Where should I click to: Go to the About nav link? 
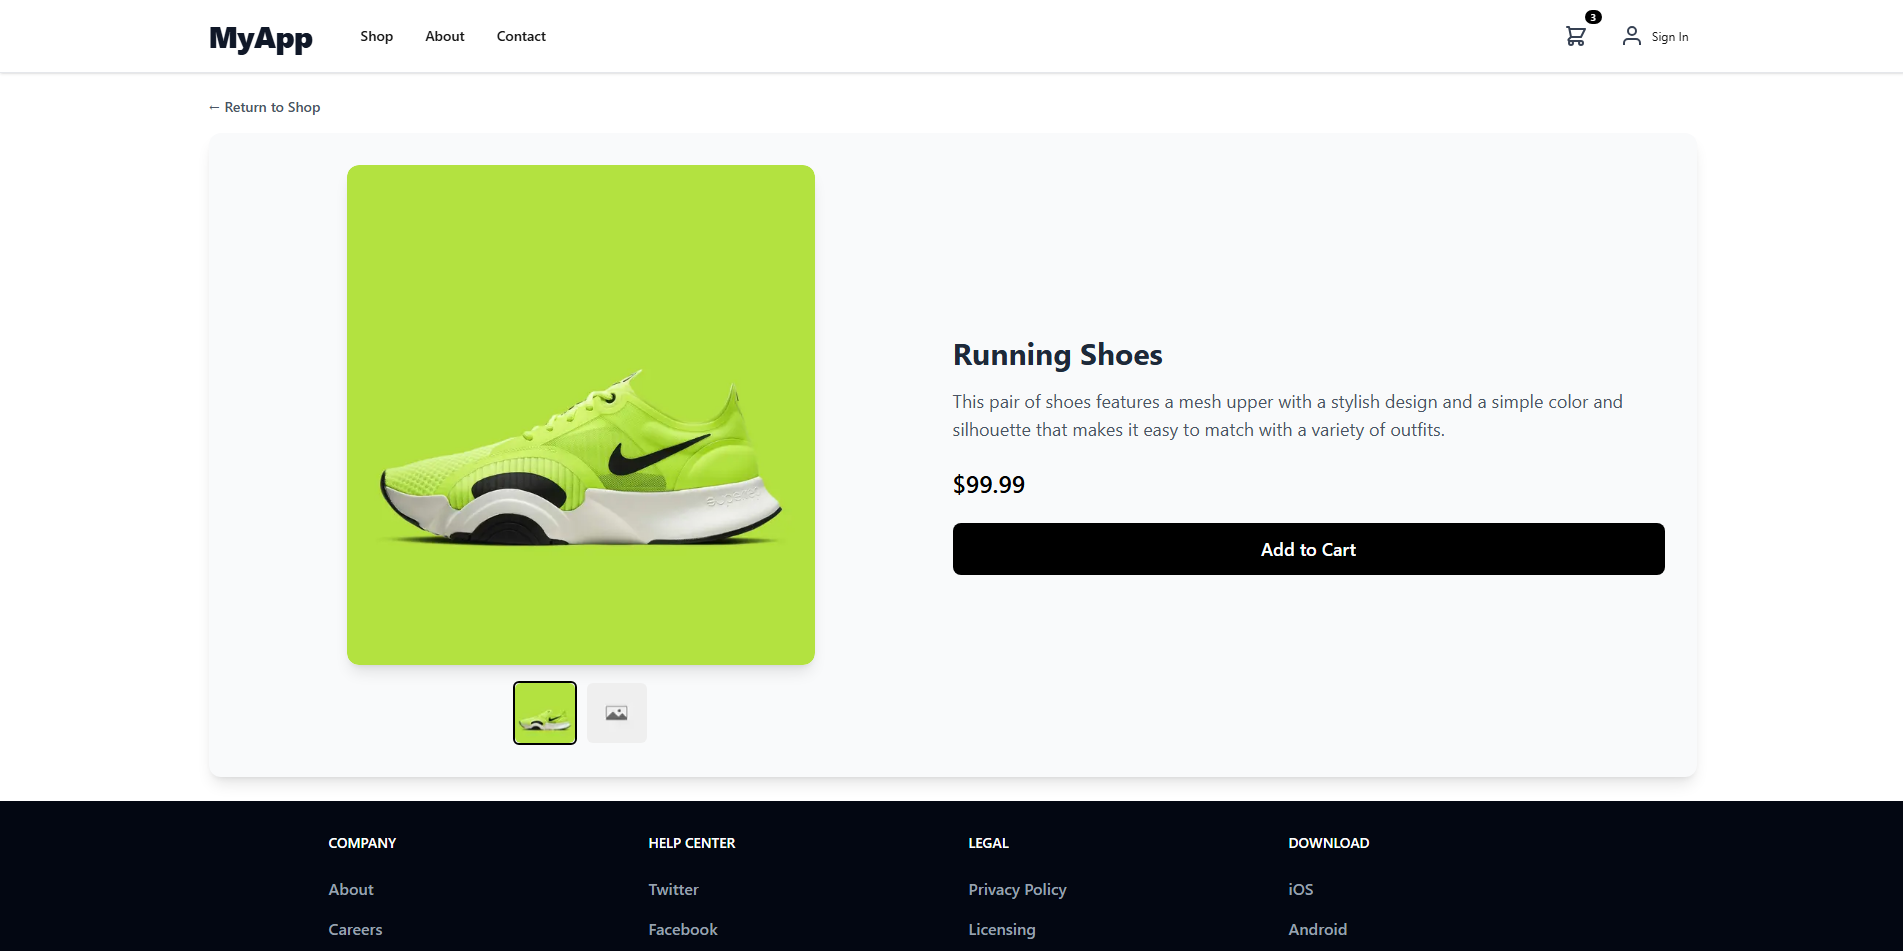coord(445,36)
